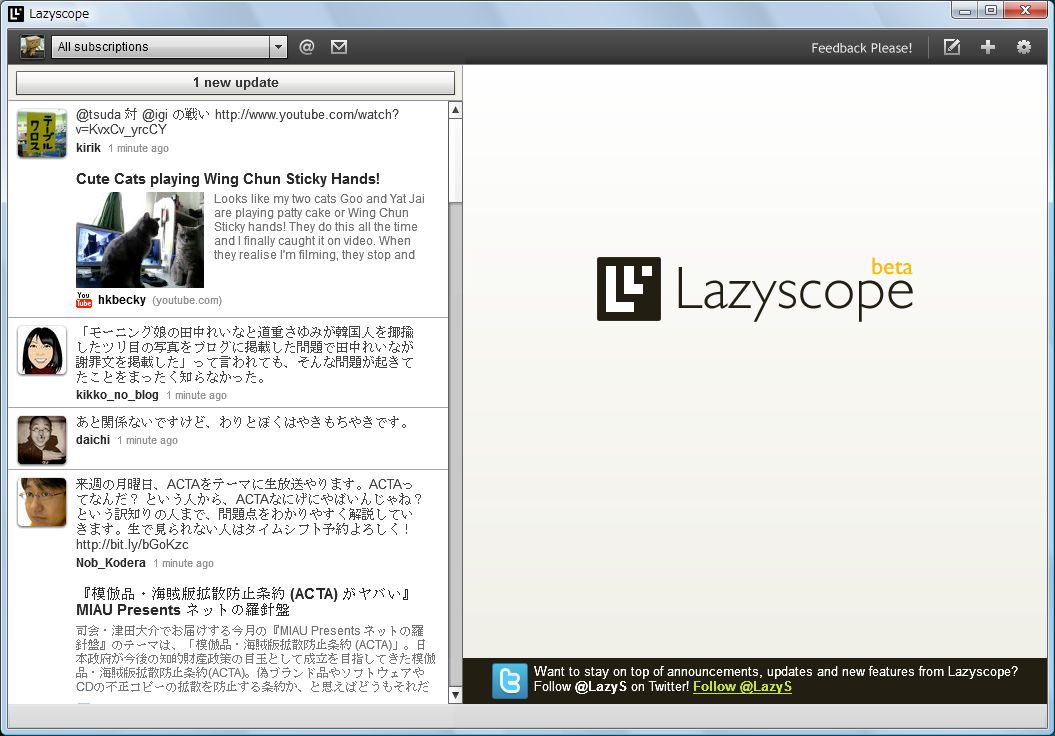Minimize the Lazyscope window
1055x736 pixels.
coord(965,11)
